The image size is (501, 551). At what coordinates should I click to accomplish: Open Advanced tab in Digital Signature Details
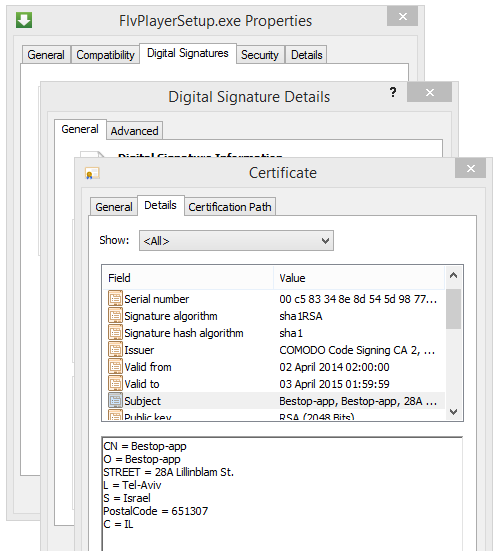click(134, 131)
